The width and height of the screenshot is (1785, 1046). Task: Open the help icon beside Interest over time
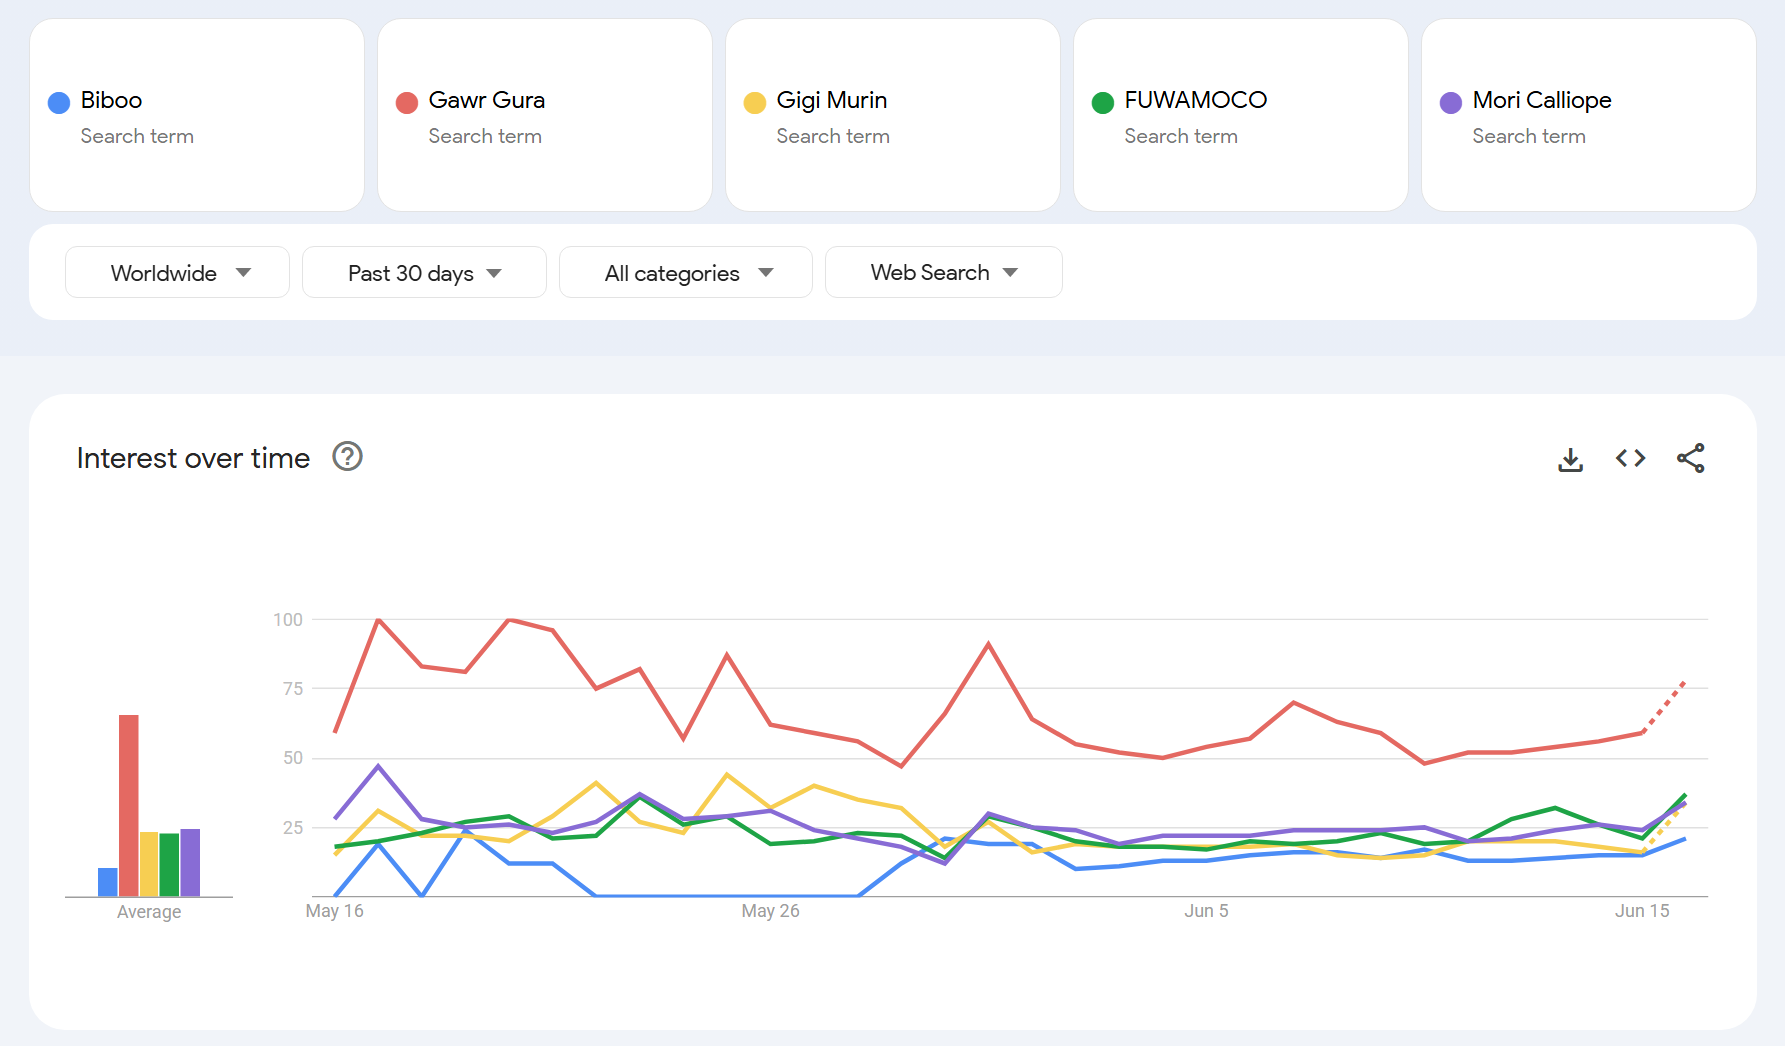pyautogui.click(x=347, y=457)
